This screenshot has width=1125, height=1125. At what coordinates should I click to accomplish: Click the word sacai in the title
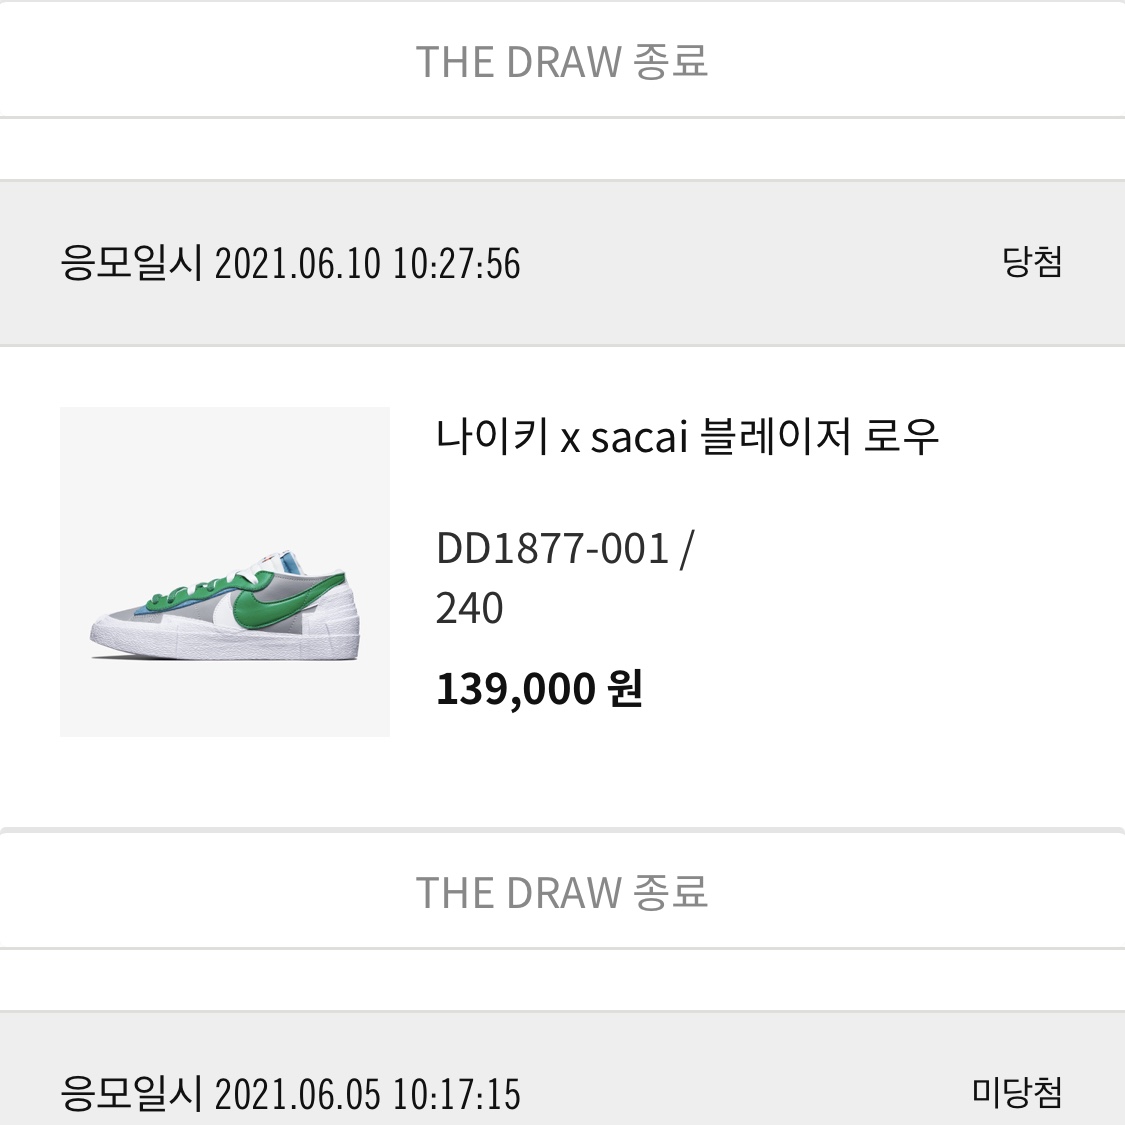[x=639, y=437]
